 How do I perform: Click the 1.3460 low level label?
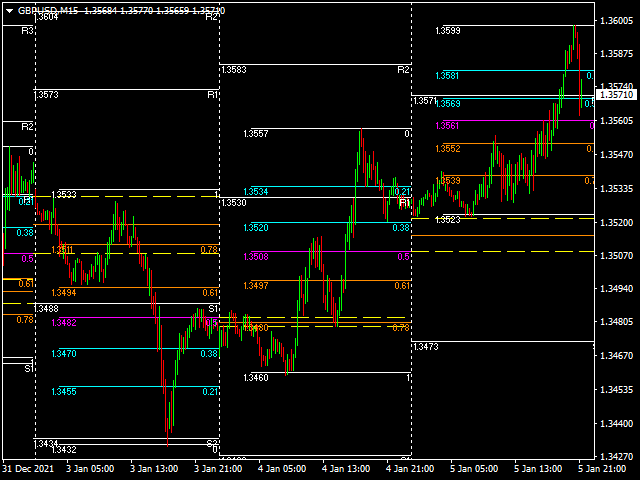coord(256,378)
